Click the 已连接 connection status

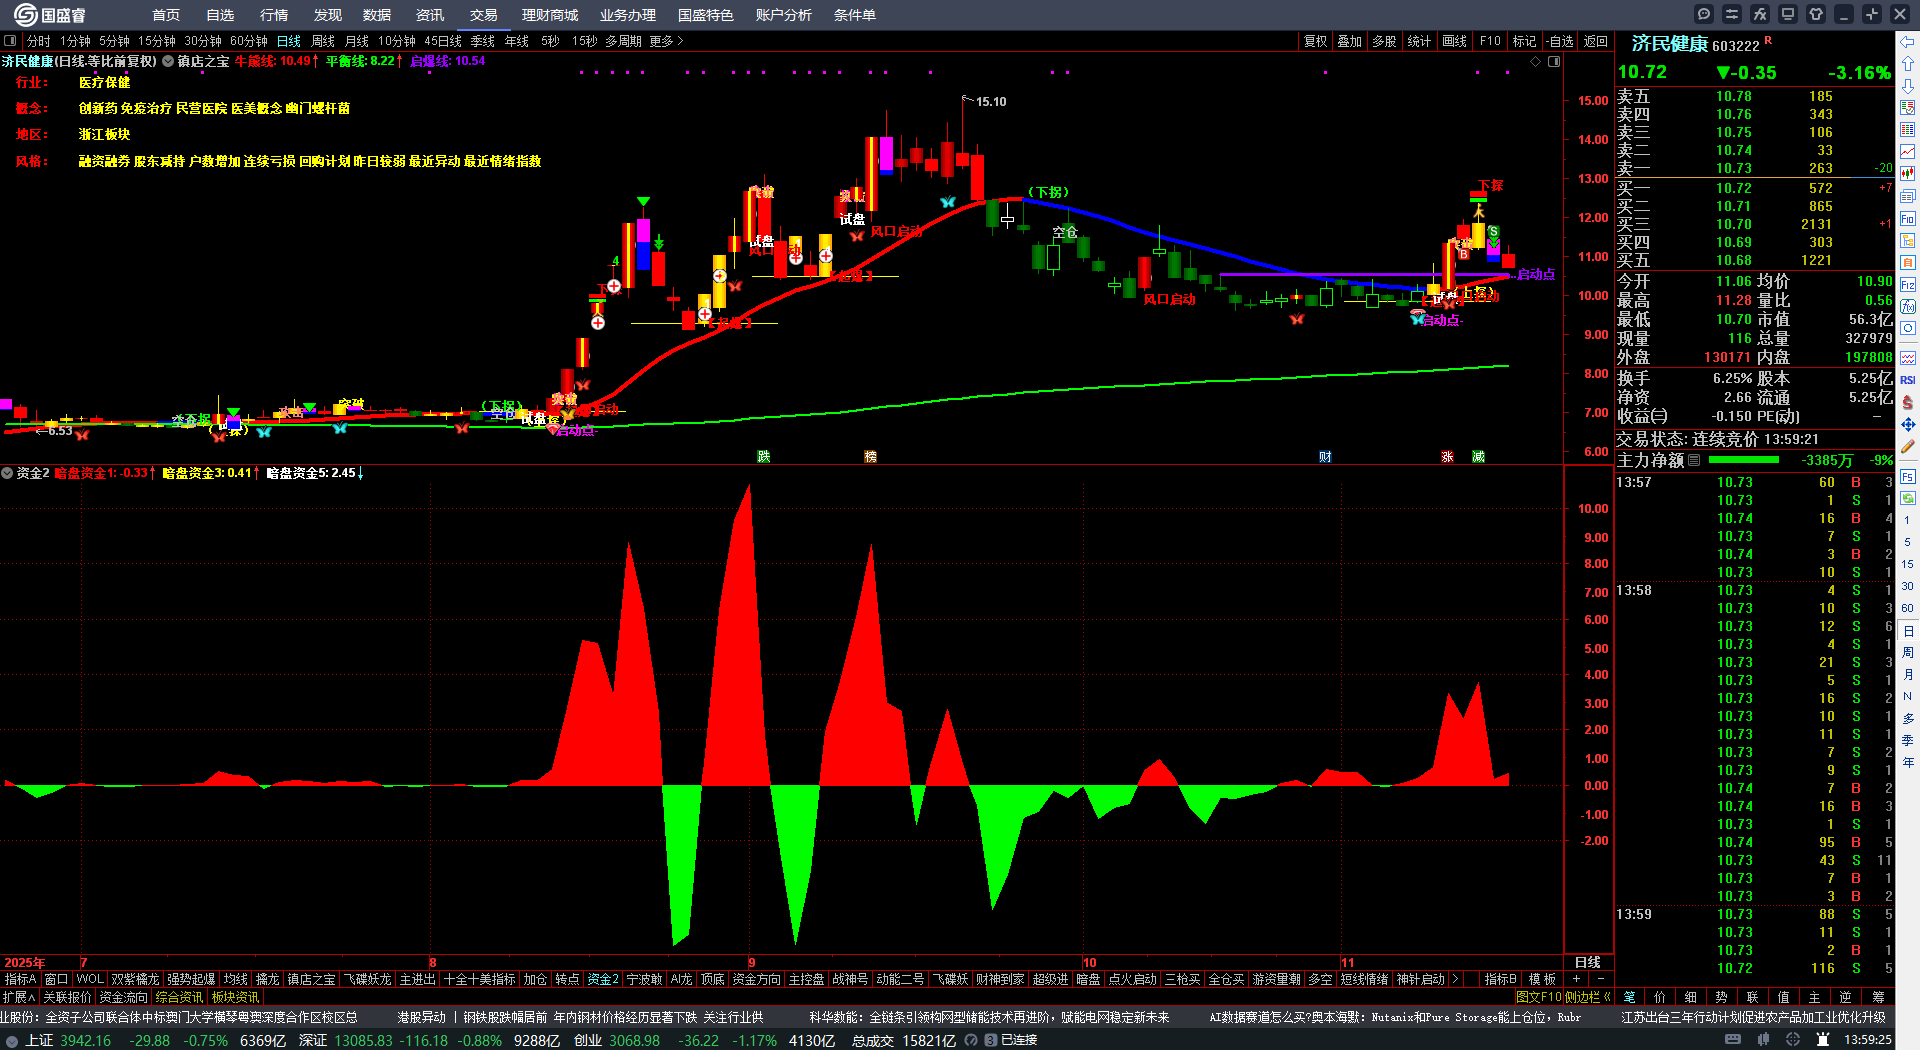tap(1019, 1040)
